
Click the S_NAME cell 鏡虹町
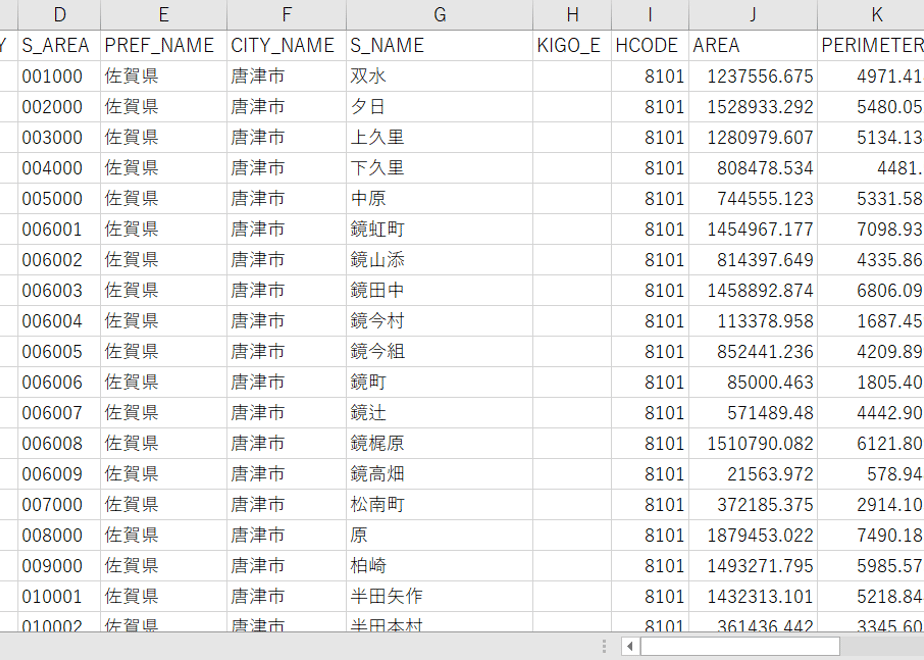click(x=440, y=229)
